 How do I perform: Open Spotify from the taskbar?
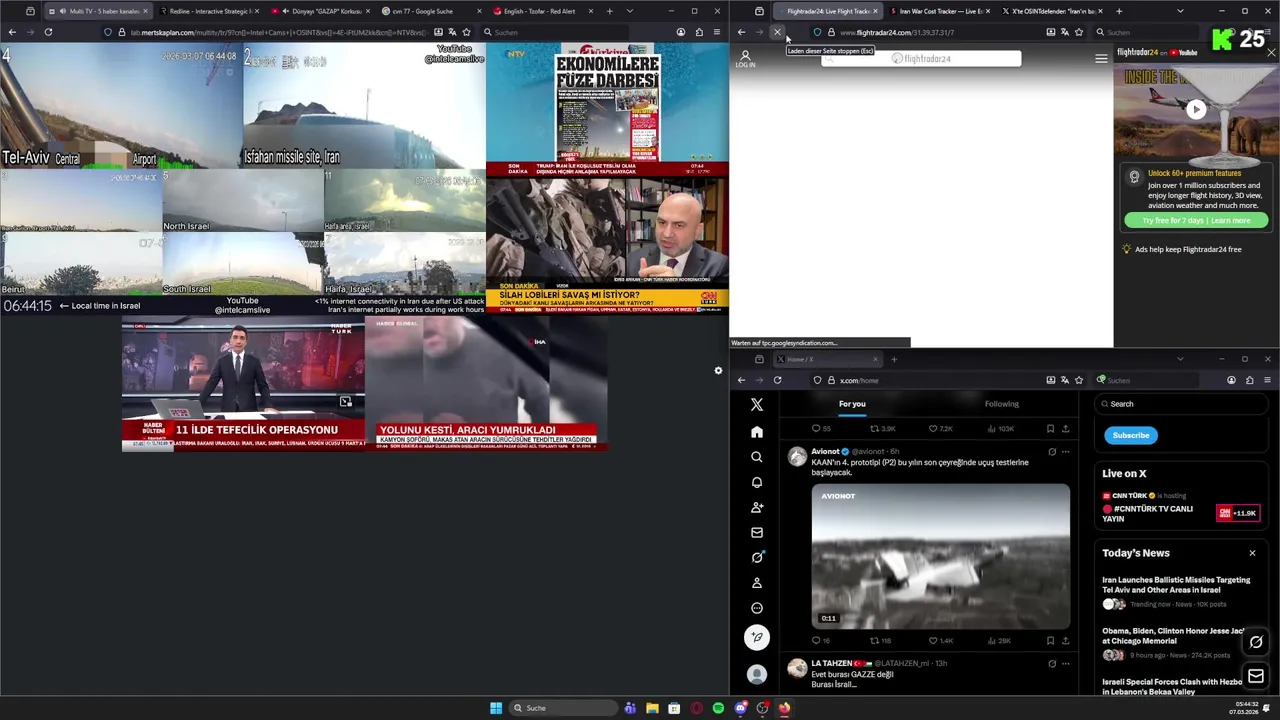[x=718, y=708]
